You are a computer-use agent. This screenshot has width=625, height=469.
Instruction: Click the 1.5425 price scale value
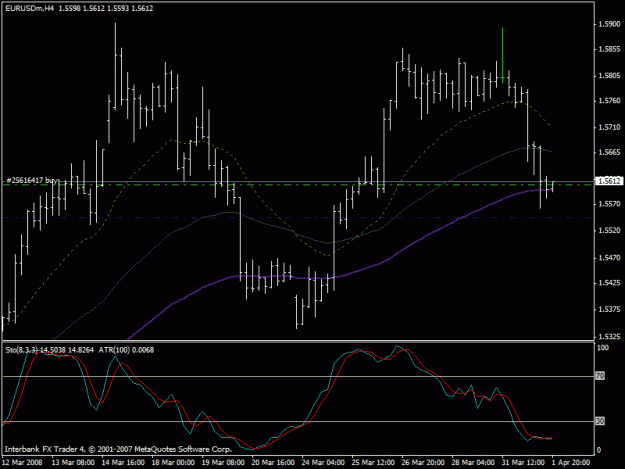(x=609, y=283)
